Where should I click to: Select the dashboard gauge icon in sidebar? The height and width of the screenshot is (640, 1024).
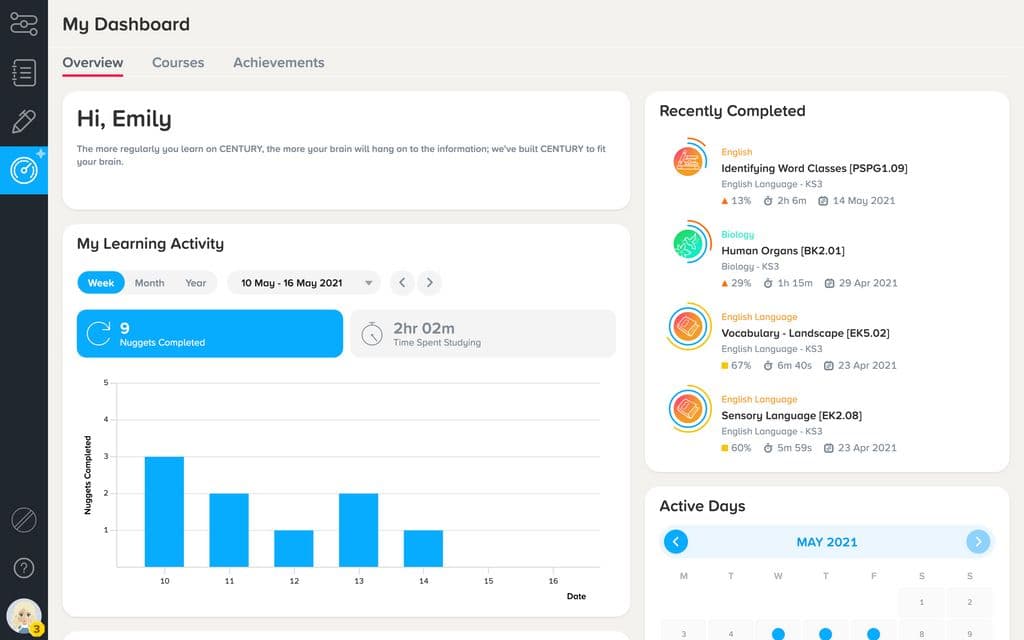click(x=24, y=170)
